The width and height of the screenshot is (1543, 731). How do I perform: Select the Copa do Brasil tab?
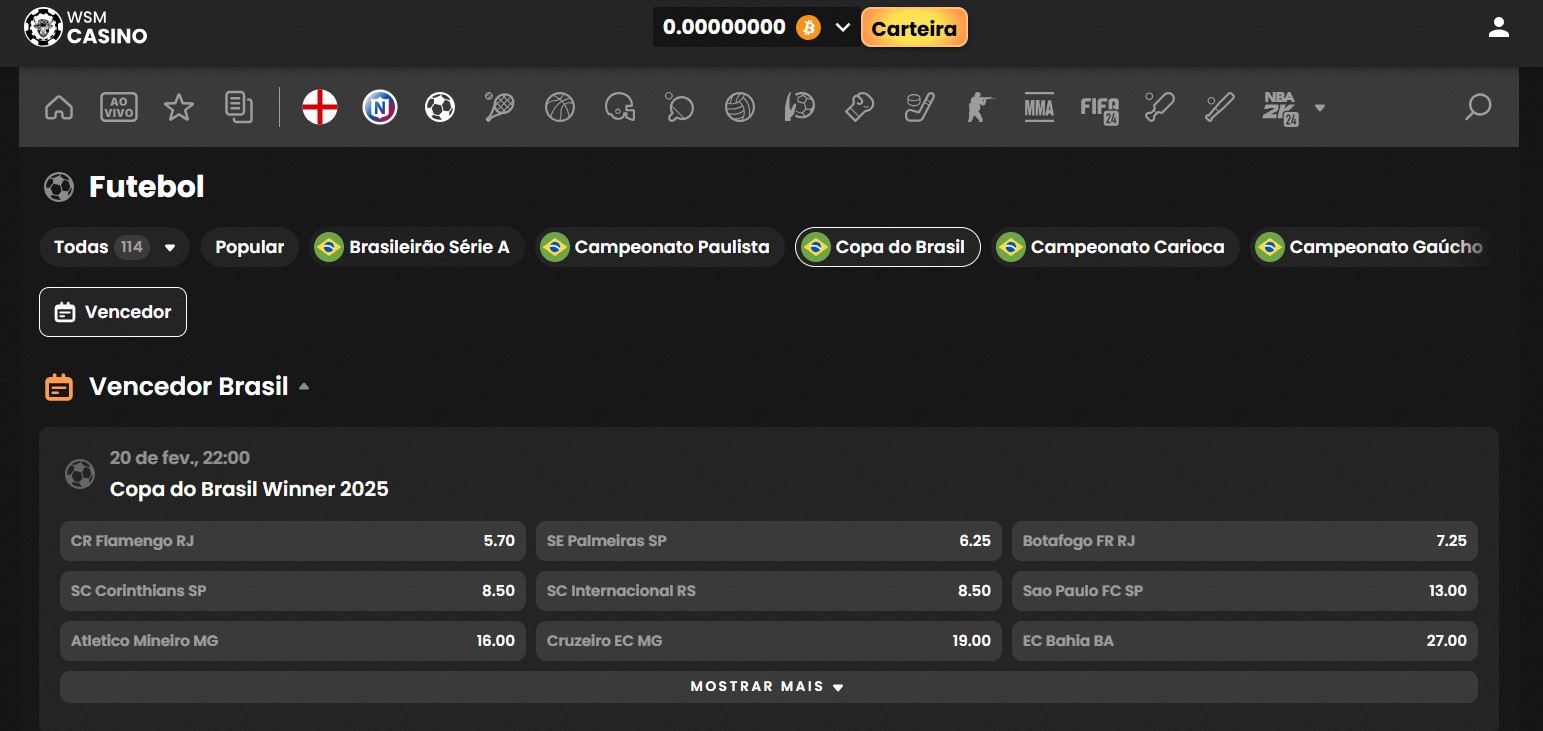(x=888, y=247)
